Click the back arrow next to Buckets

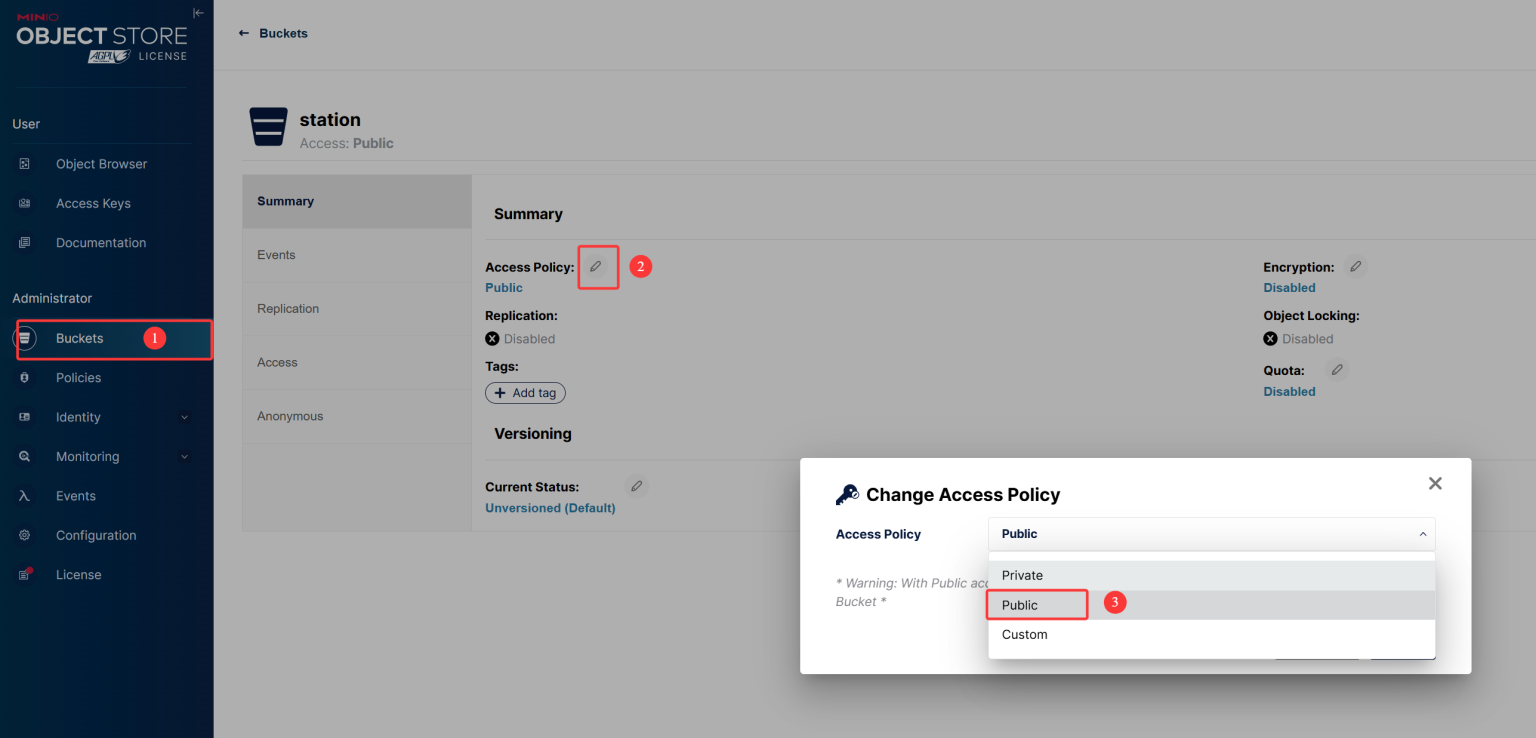(x=243, y=33)
